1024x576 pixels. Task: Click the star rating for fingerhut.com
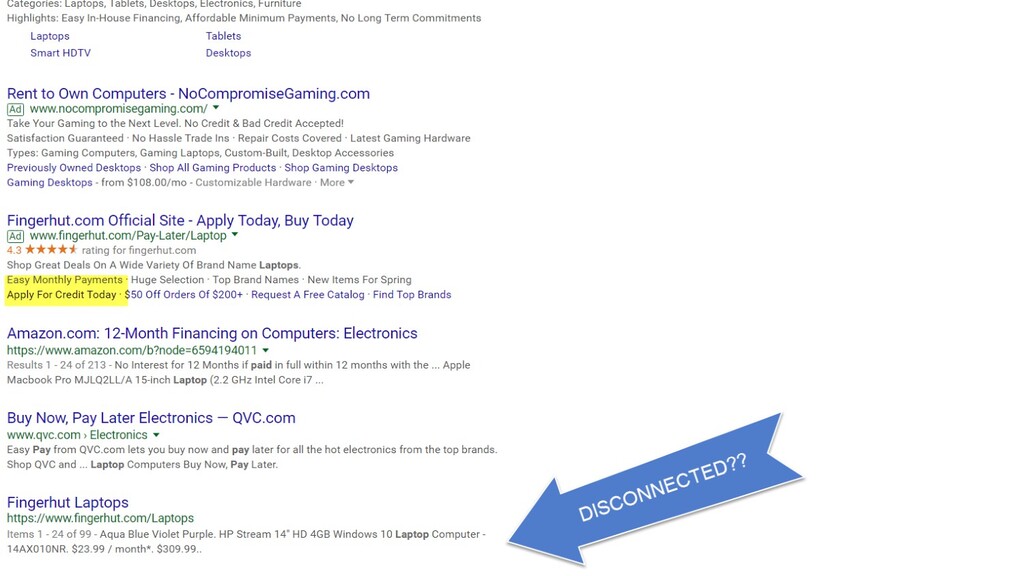tap(51, 249)
